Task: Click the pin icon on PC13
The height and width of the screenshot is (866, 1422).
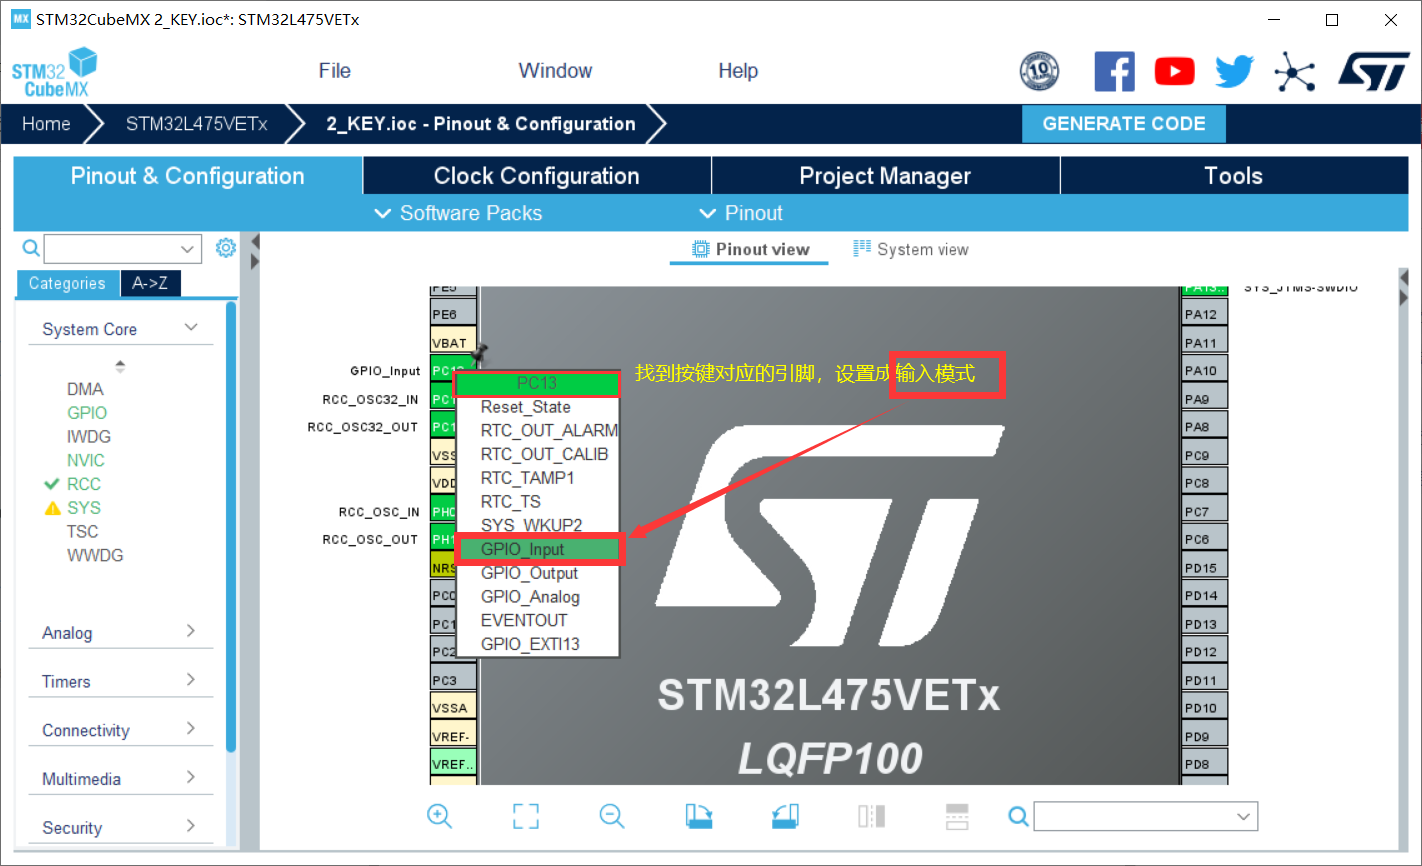Action: pos(480,353)
